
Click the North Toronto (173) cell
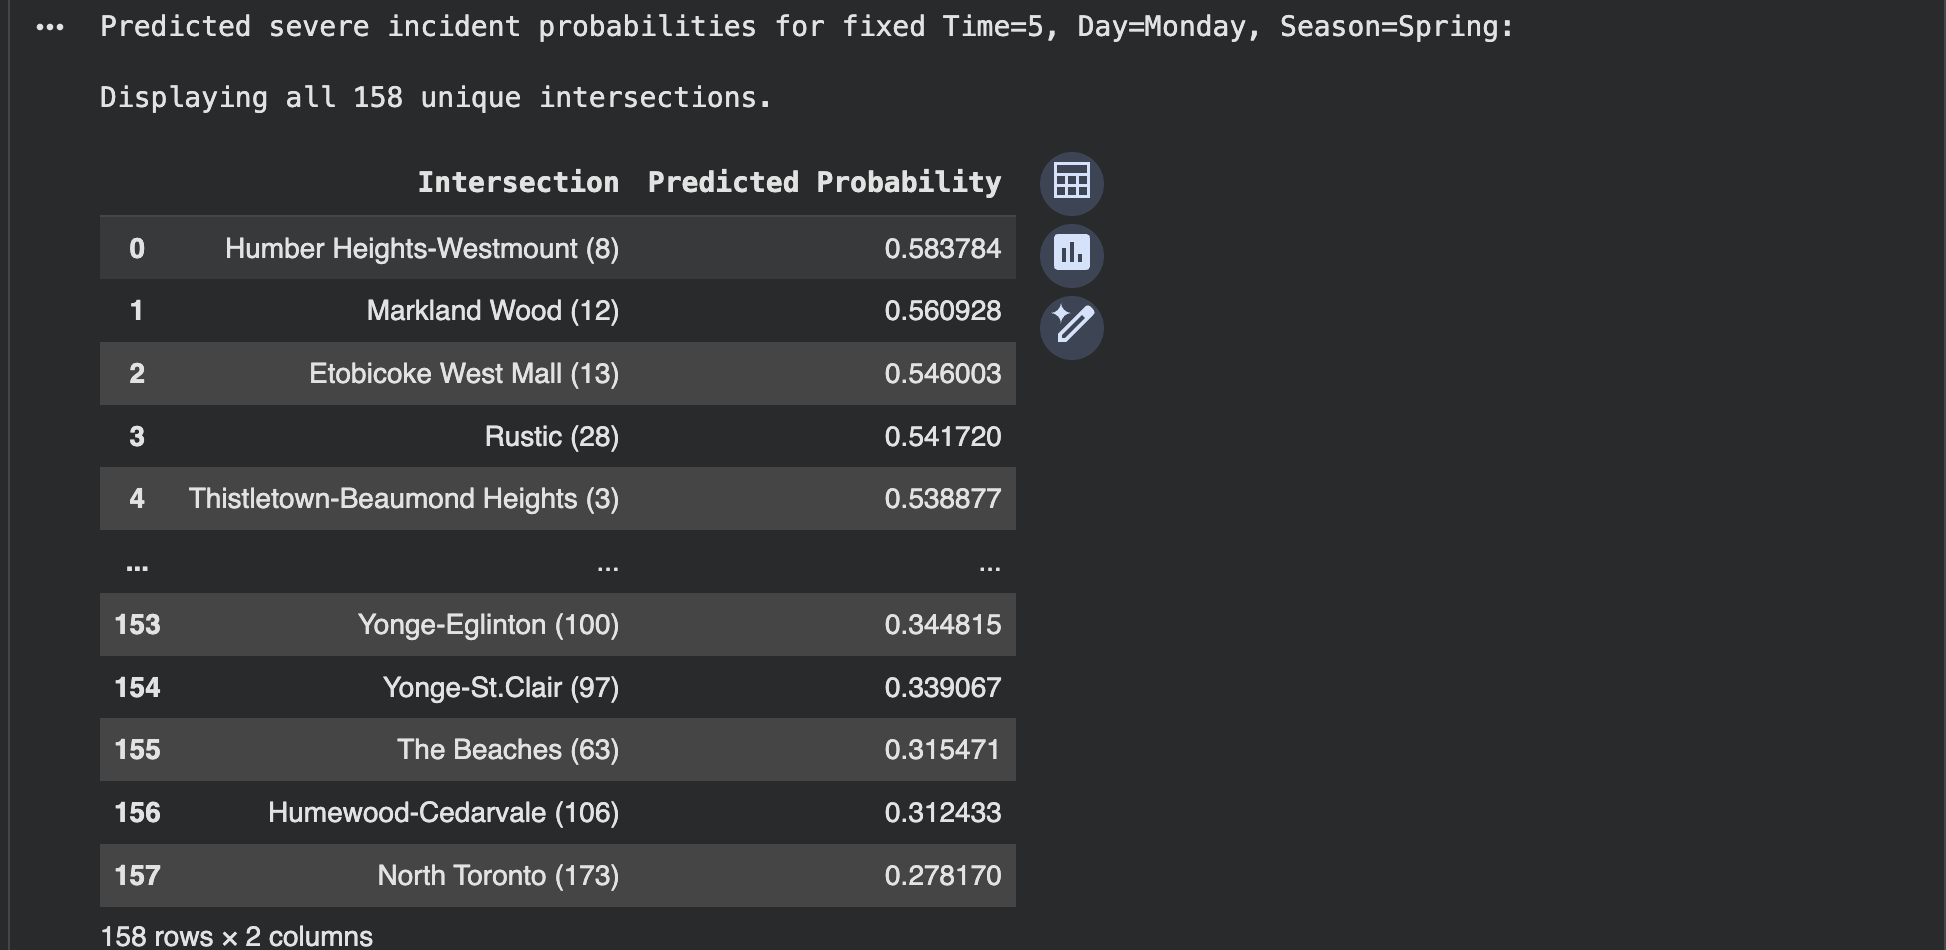point(497,876)
